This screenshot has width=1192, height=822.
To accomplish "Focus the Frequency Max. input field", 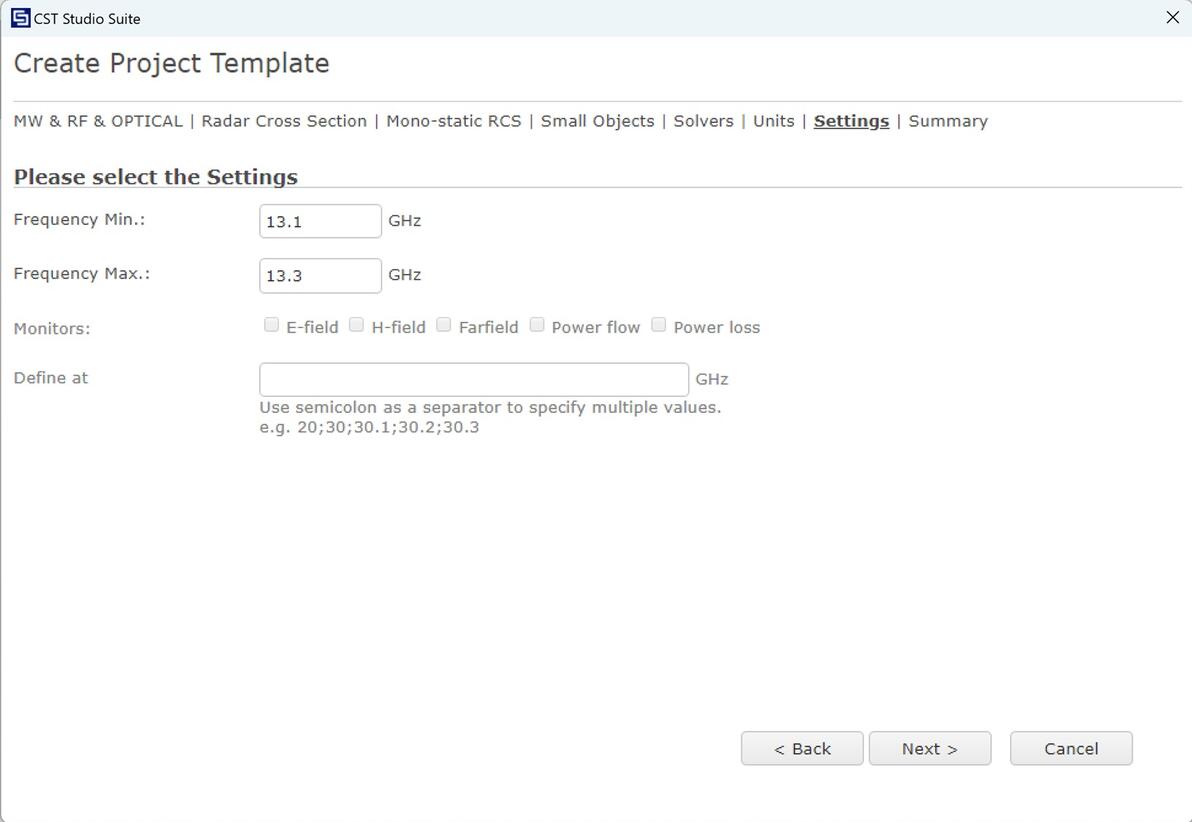I will click(x=320, y=275).
